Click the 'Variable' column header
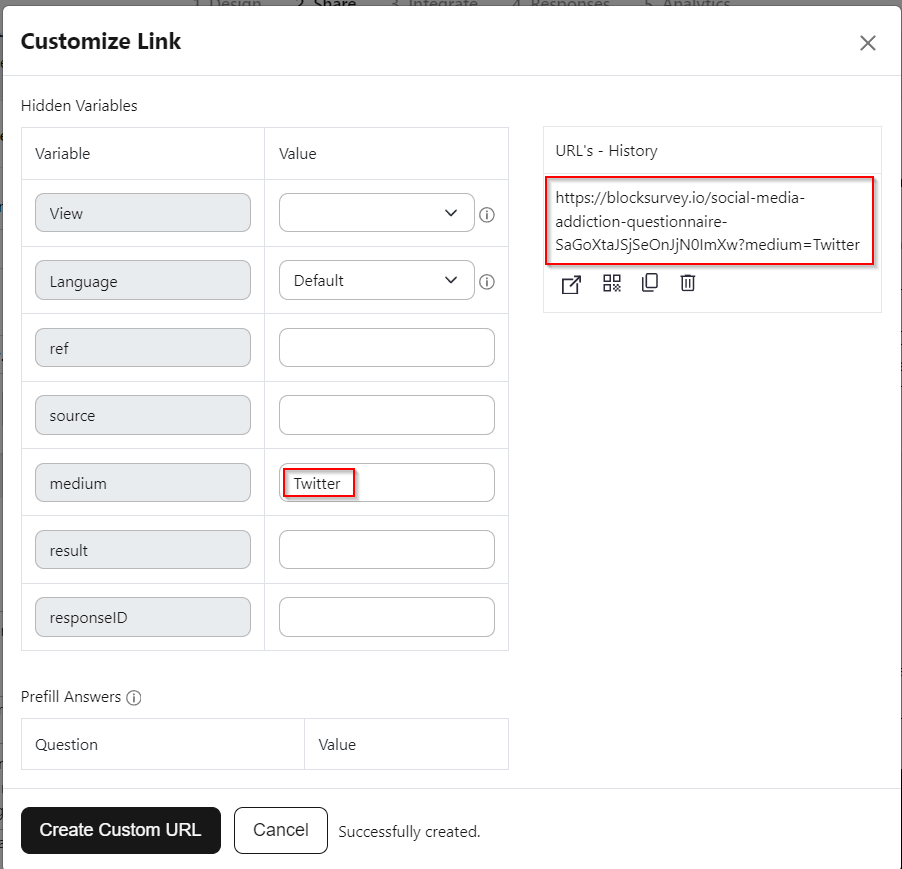Image resolution: width=902 pixels, height=869 pixels. [63, 154]
